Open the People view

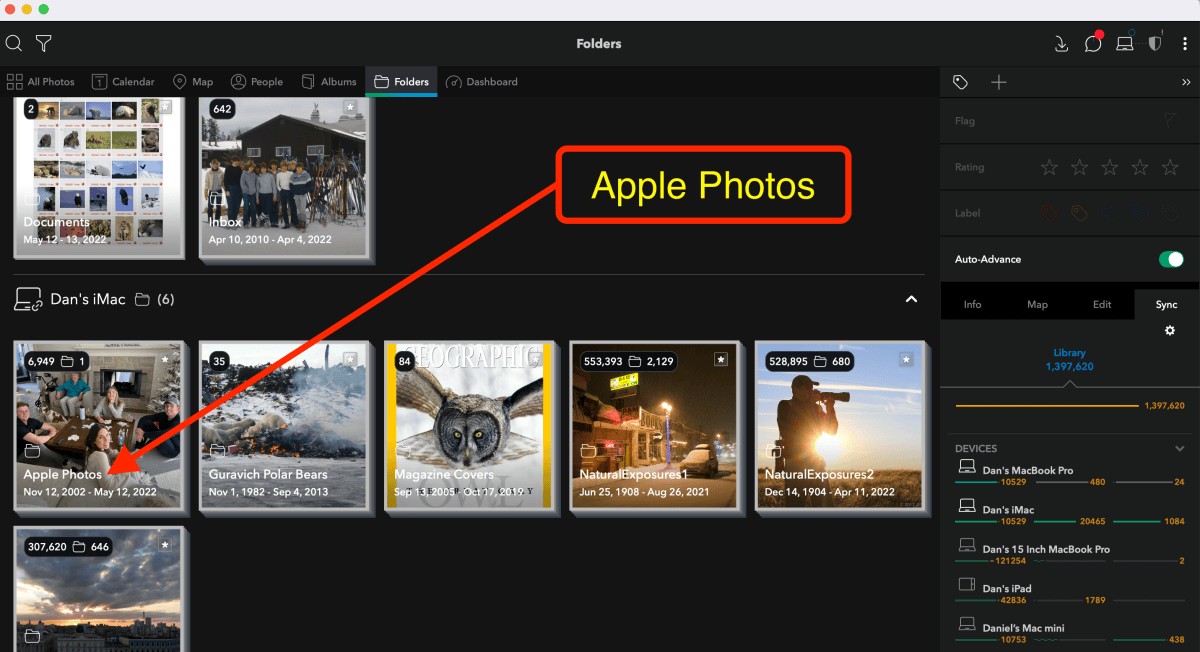257,82
